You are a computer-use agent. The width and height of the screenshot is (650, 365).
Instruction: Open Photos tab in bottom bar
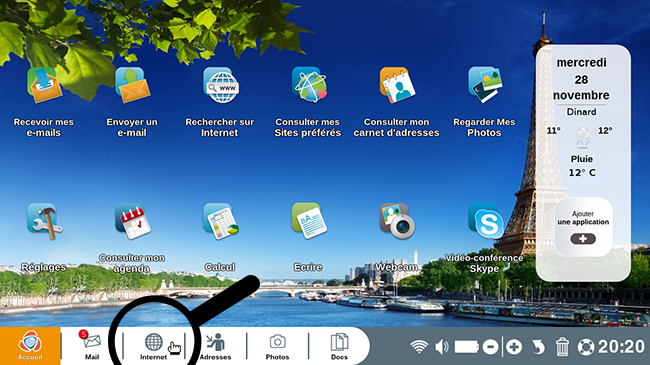[x=277, y=346]
